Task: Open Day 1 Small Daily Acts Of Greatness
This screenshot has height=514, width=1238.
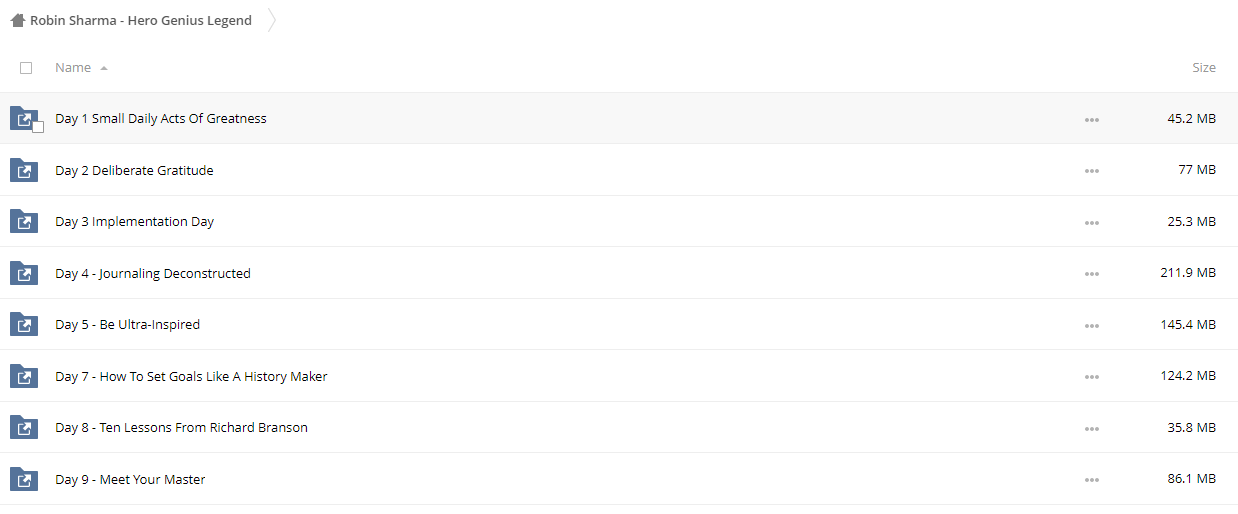Action: [x=161, y=118]
